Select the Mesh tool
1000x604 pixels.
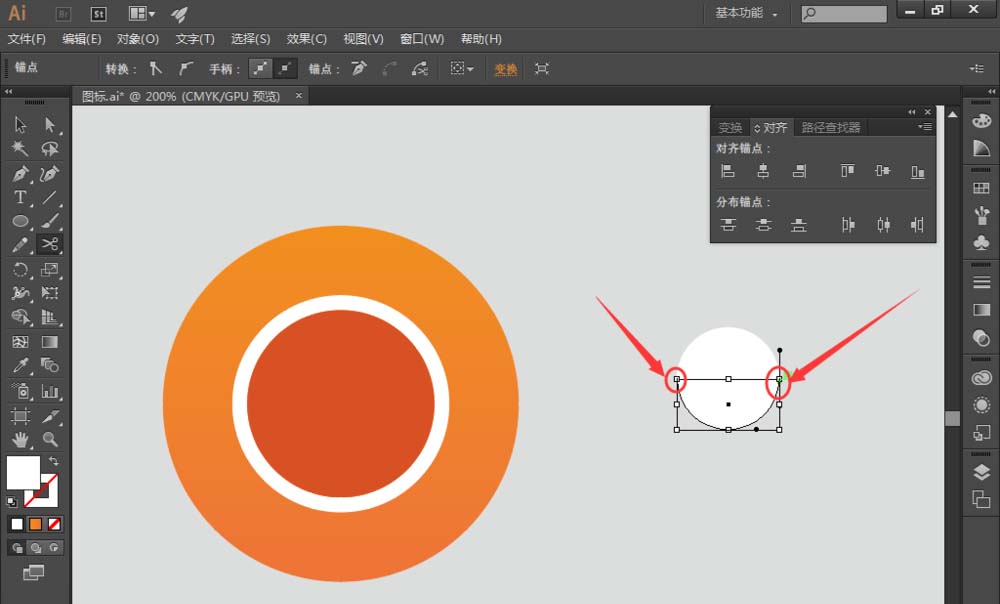(x=20, y=342)
